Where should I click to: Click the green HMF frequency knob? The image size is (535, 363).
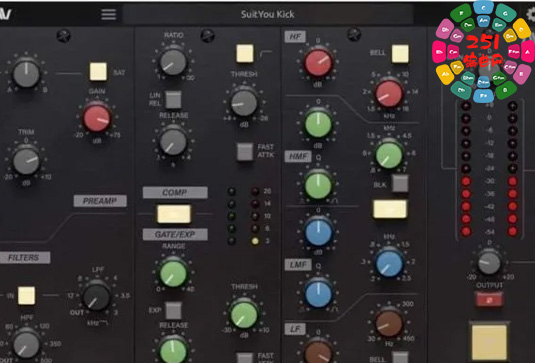coord(389,155)
